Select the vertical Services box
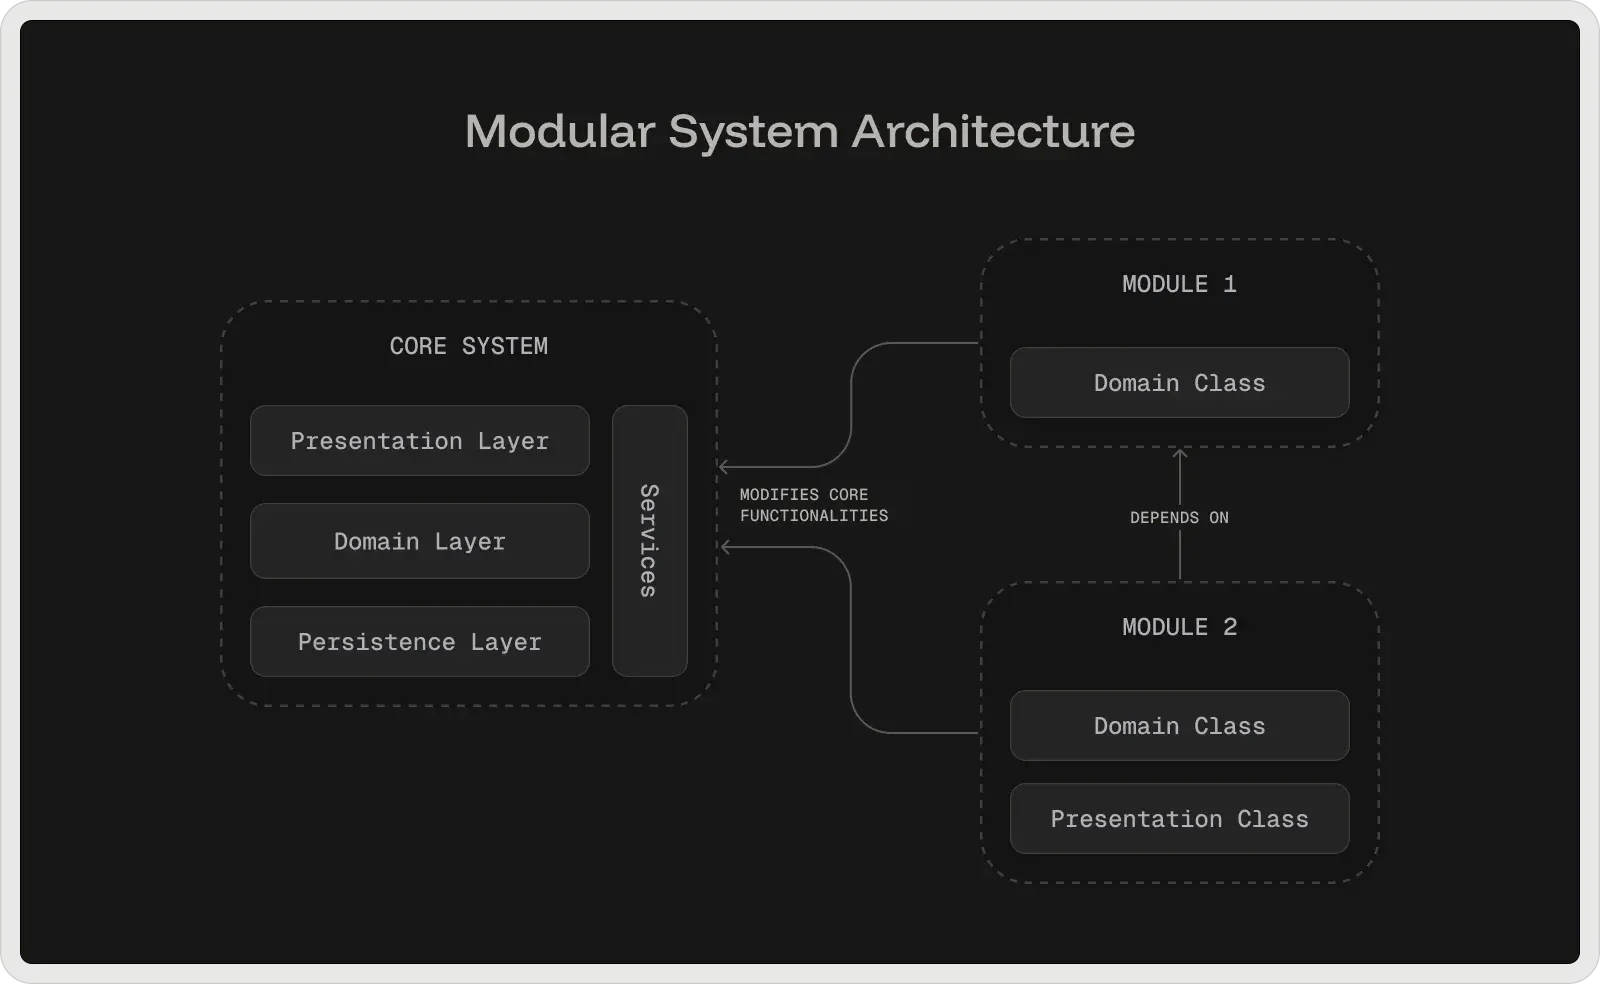1600x984 pixels. 650,541
